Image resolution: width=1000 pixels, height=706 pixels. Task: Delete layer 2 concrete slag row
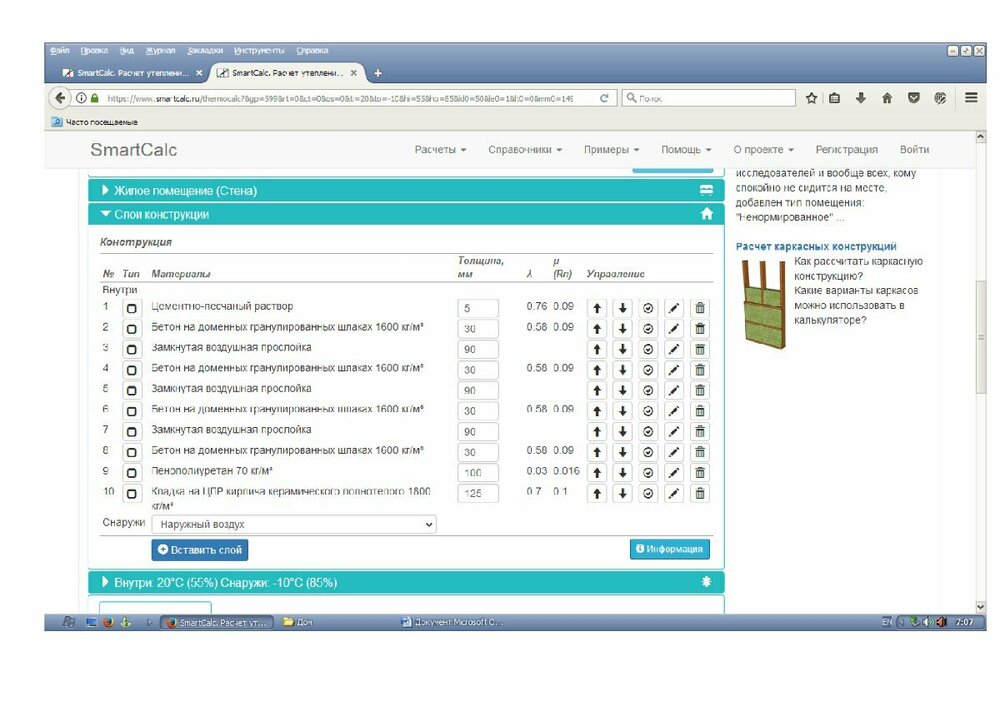pos(700,329)
